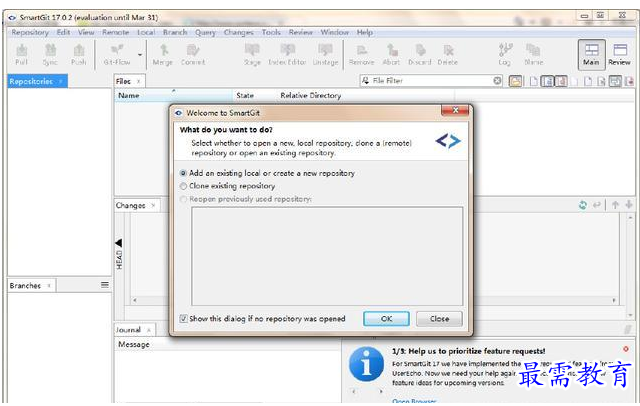Click the refresh icon in Changes panel

583,205
